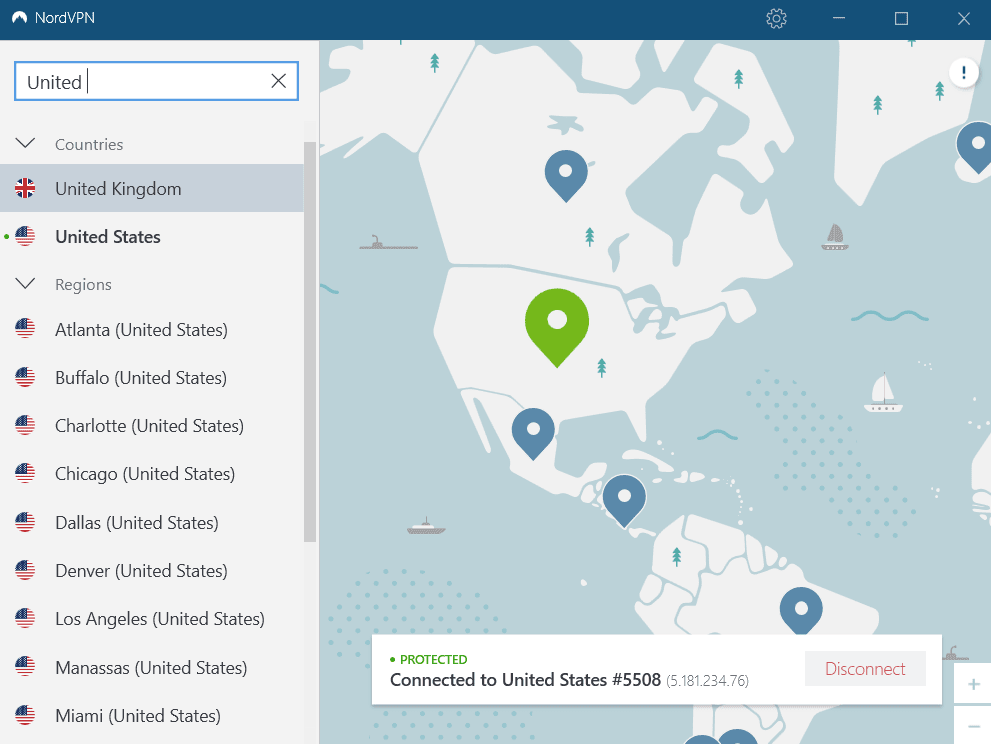The image size is (991, 744).
Task: Click the NordVPN logo in title bar
Action: 20,18
